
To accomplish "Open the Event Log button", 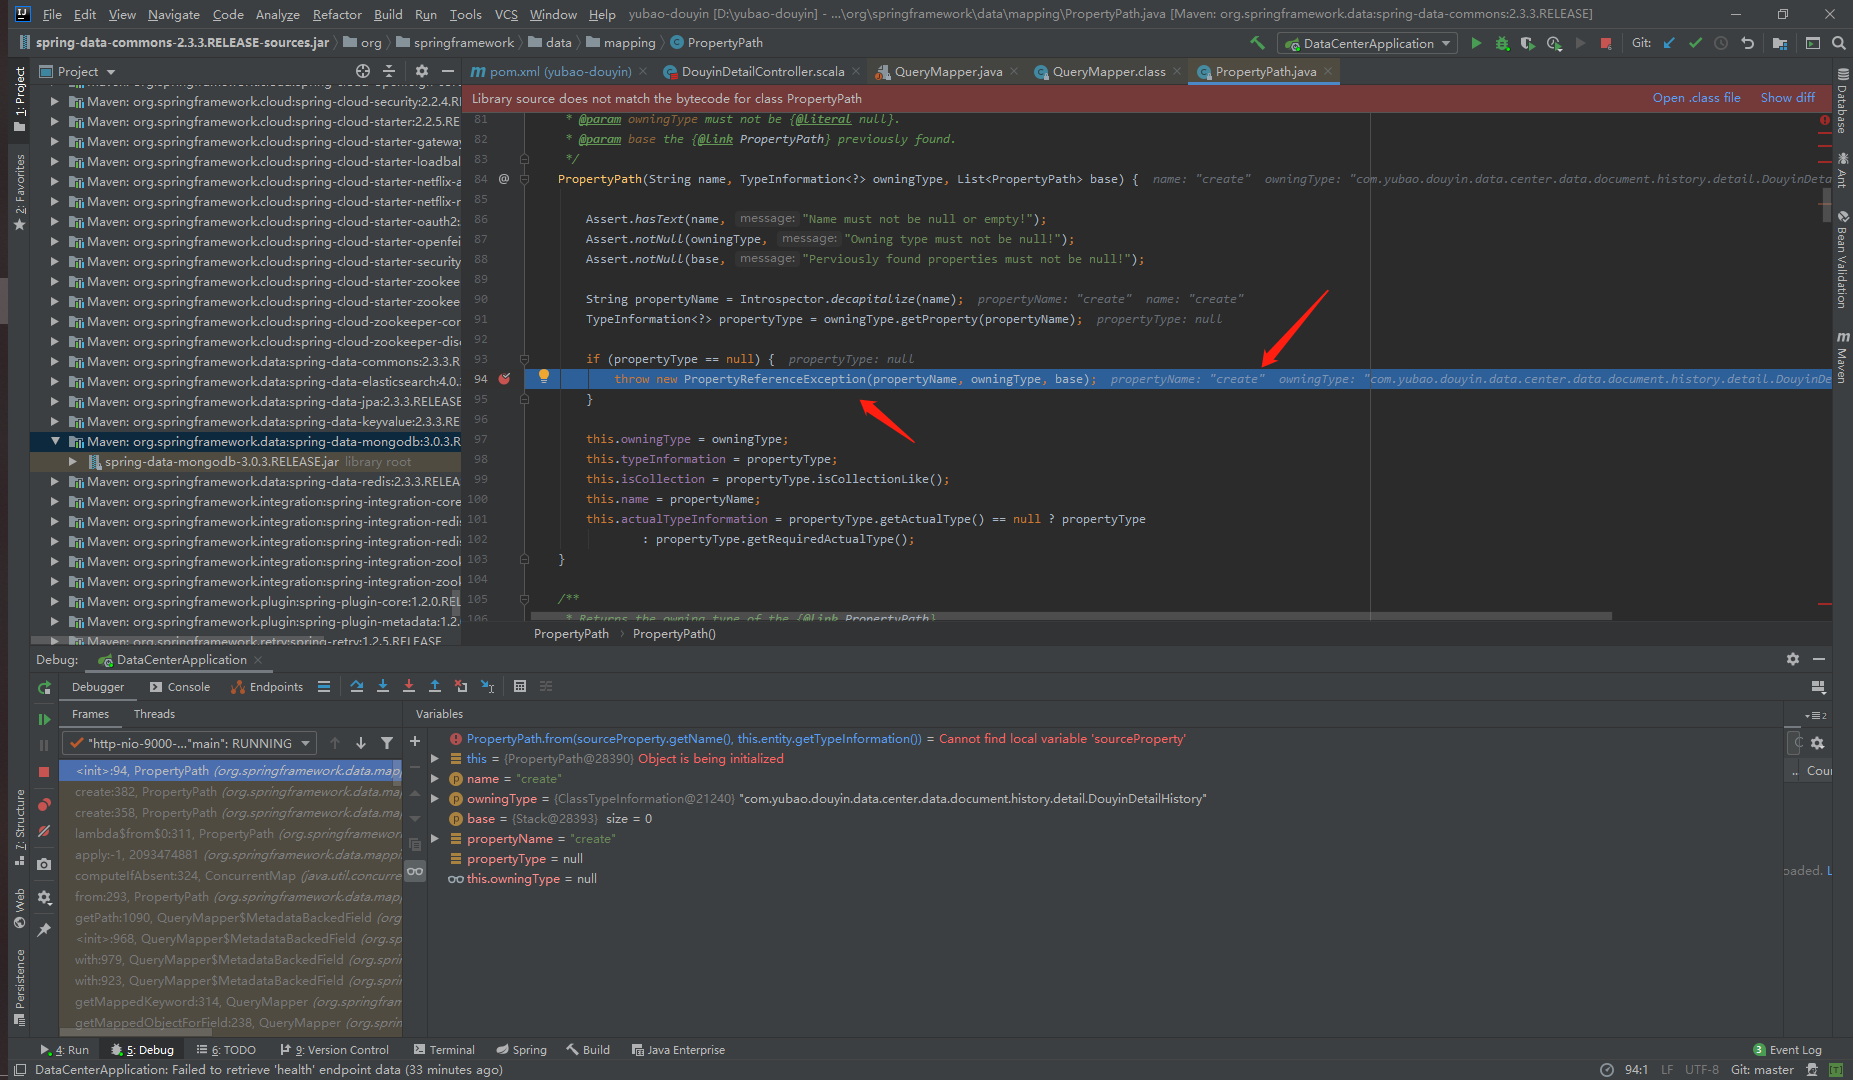I will point(1787,1050).
